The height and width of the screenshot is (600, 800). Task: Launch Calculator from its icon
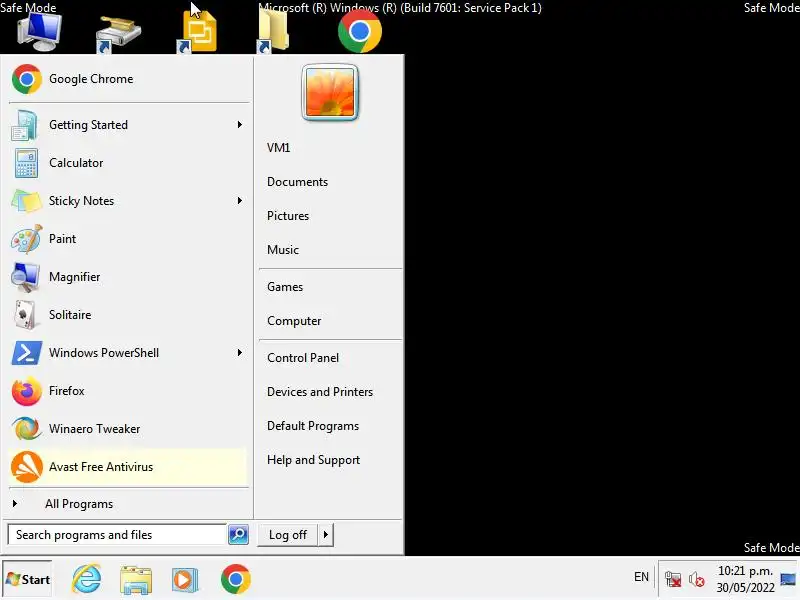pyautogui.click(x=26, y=163)
